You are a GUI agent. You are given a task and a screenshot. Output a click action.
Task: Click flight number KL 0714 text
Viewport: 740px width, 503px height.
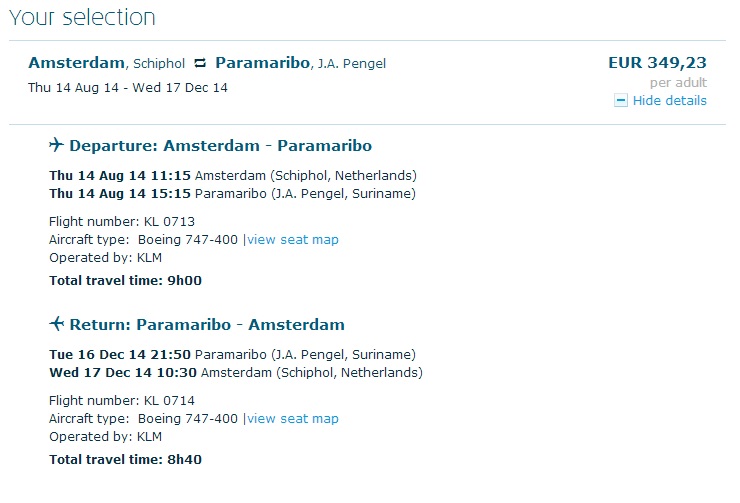tap(122, 401)
